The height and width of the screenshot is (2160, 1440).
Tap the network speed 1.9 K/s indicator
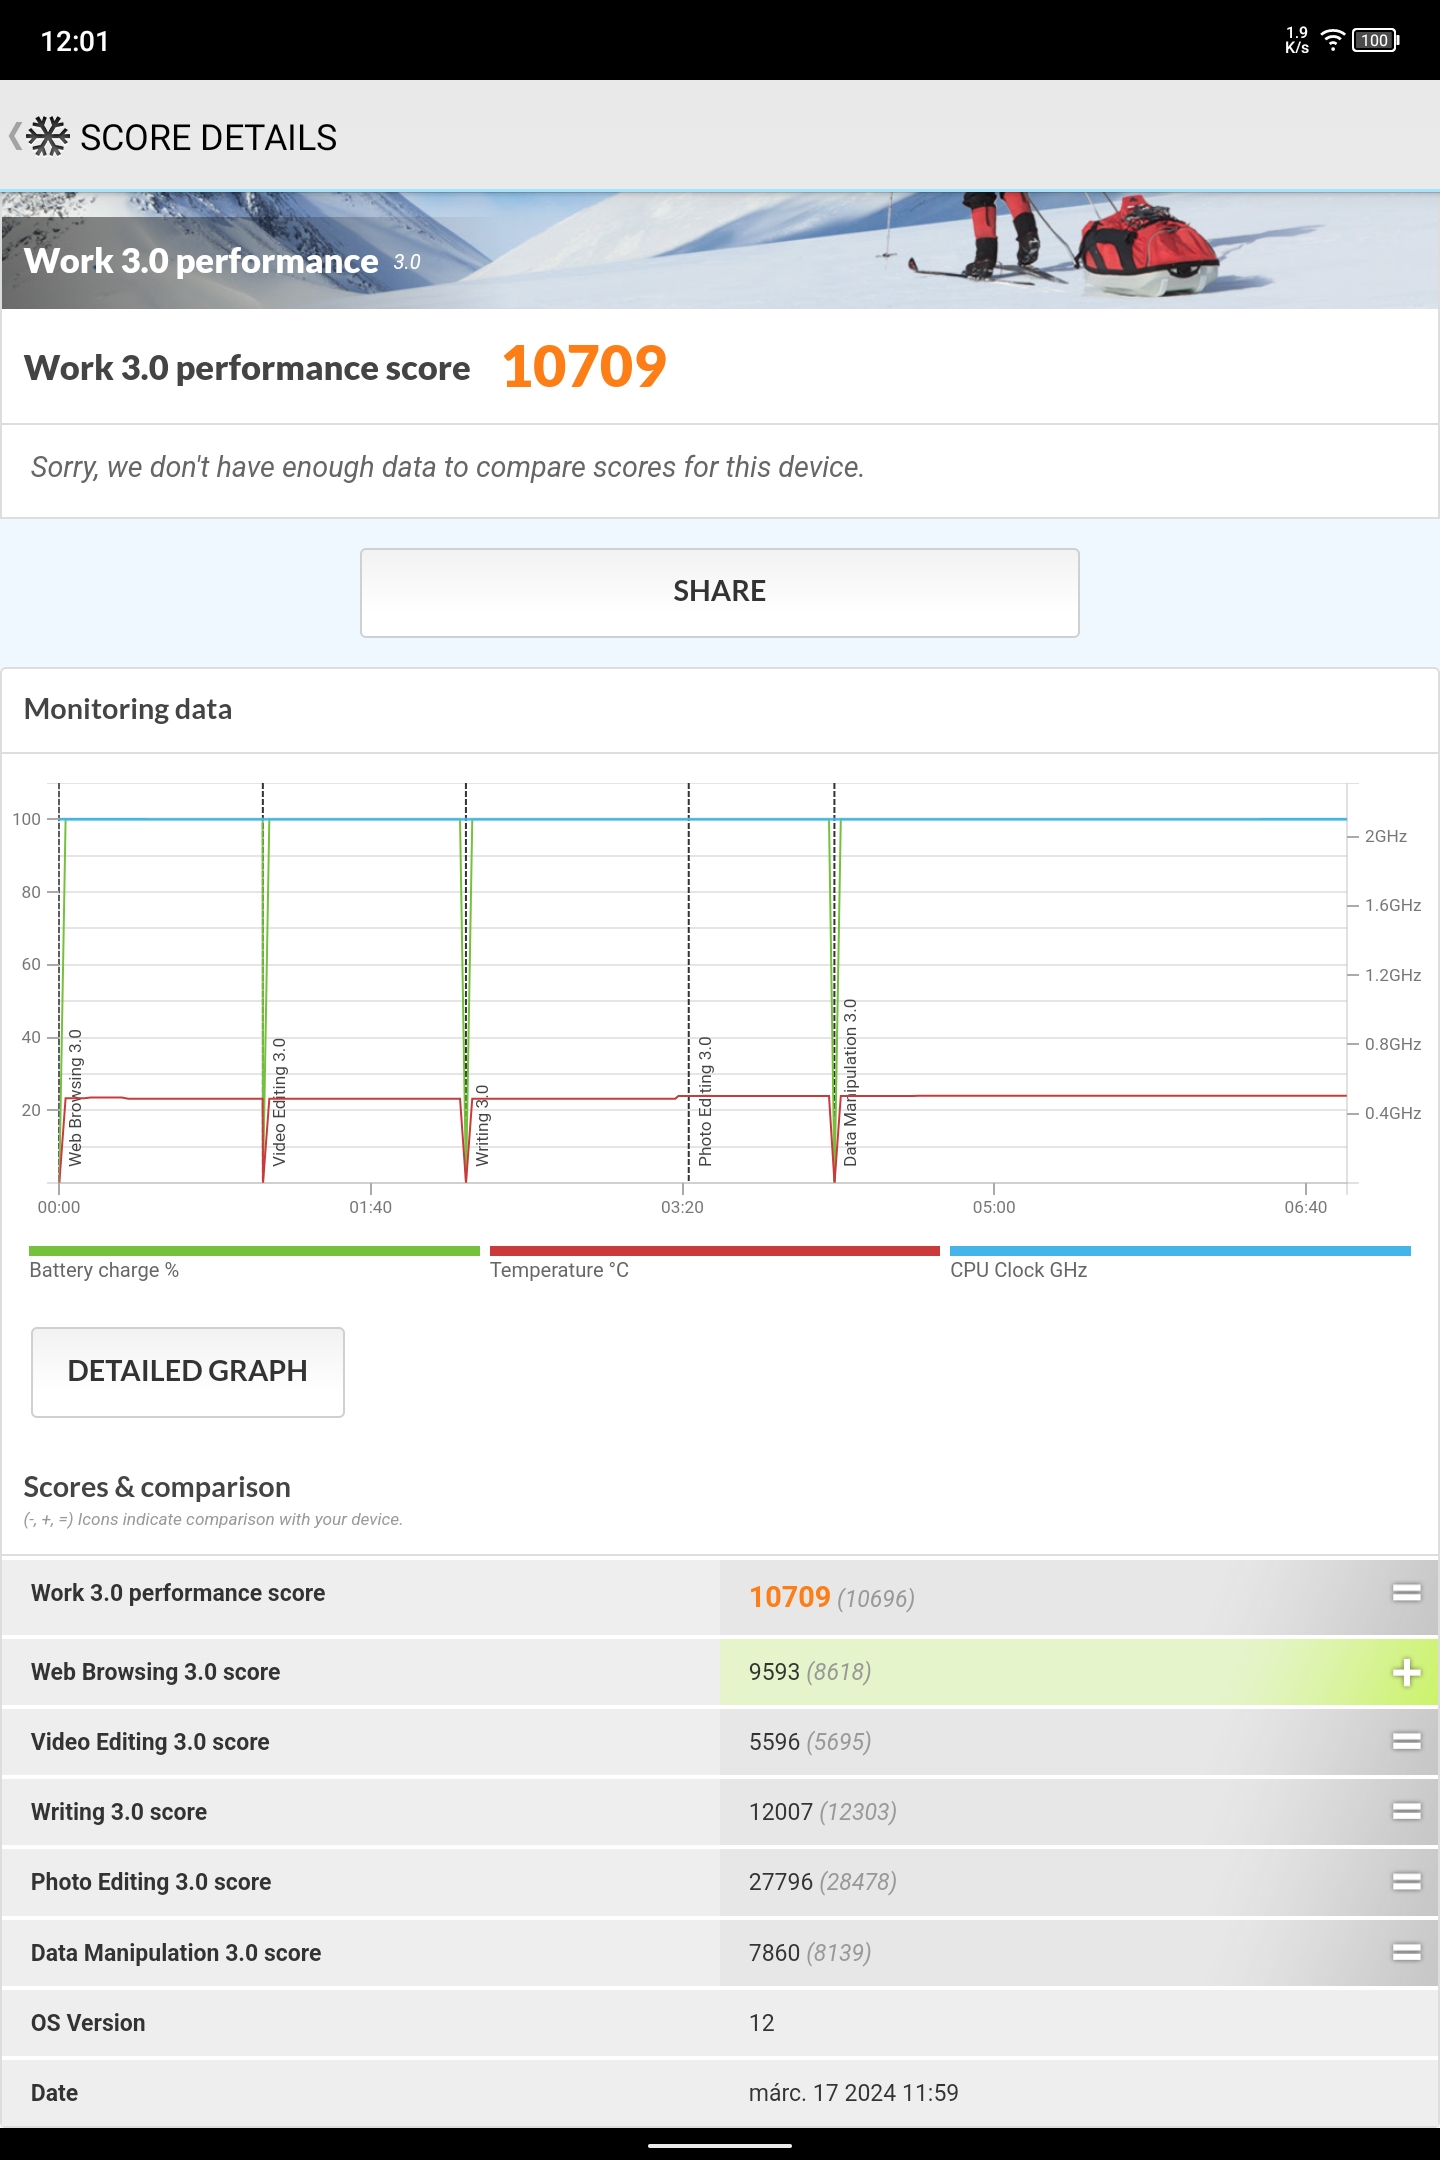coord(1297,40)
